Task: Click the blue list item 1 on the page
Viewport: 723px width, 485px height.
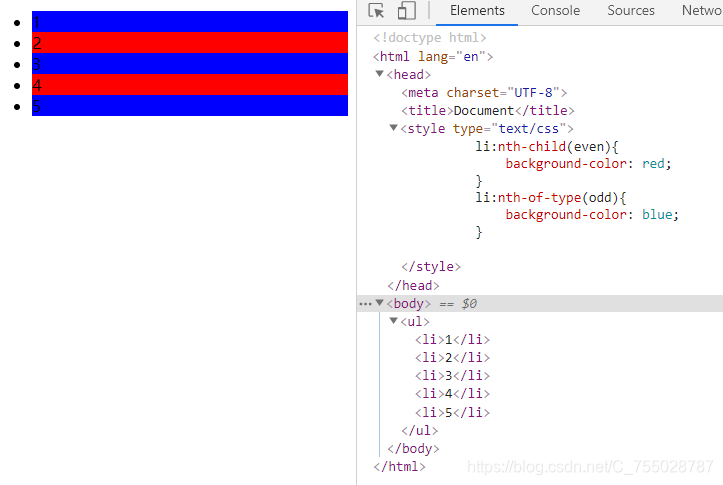Action: (x=190, y=22)
